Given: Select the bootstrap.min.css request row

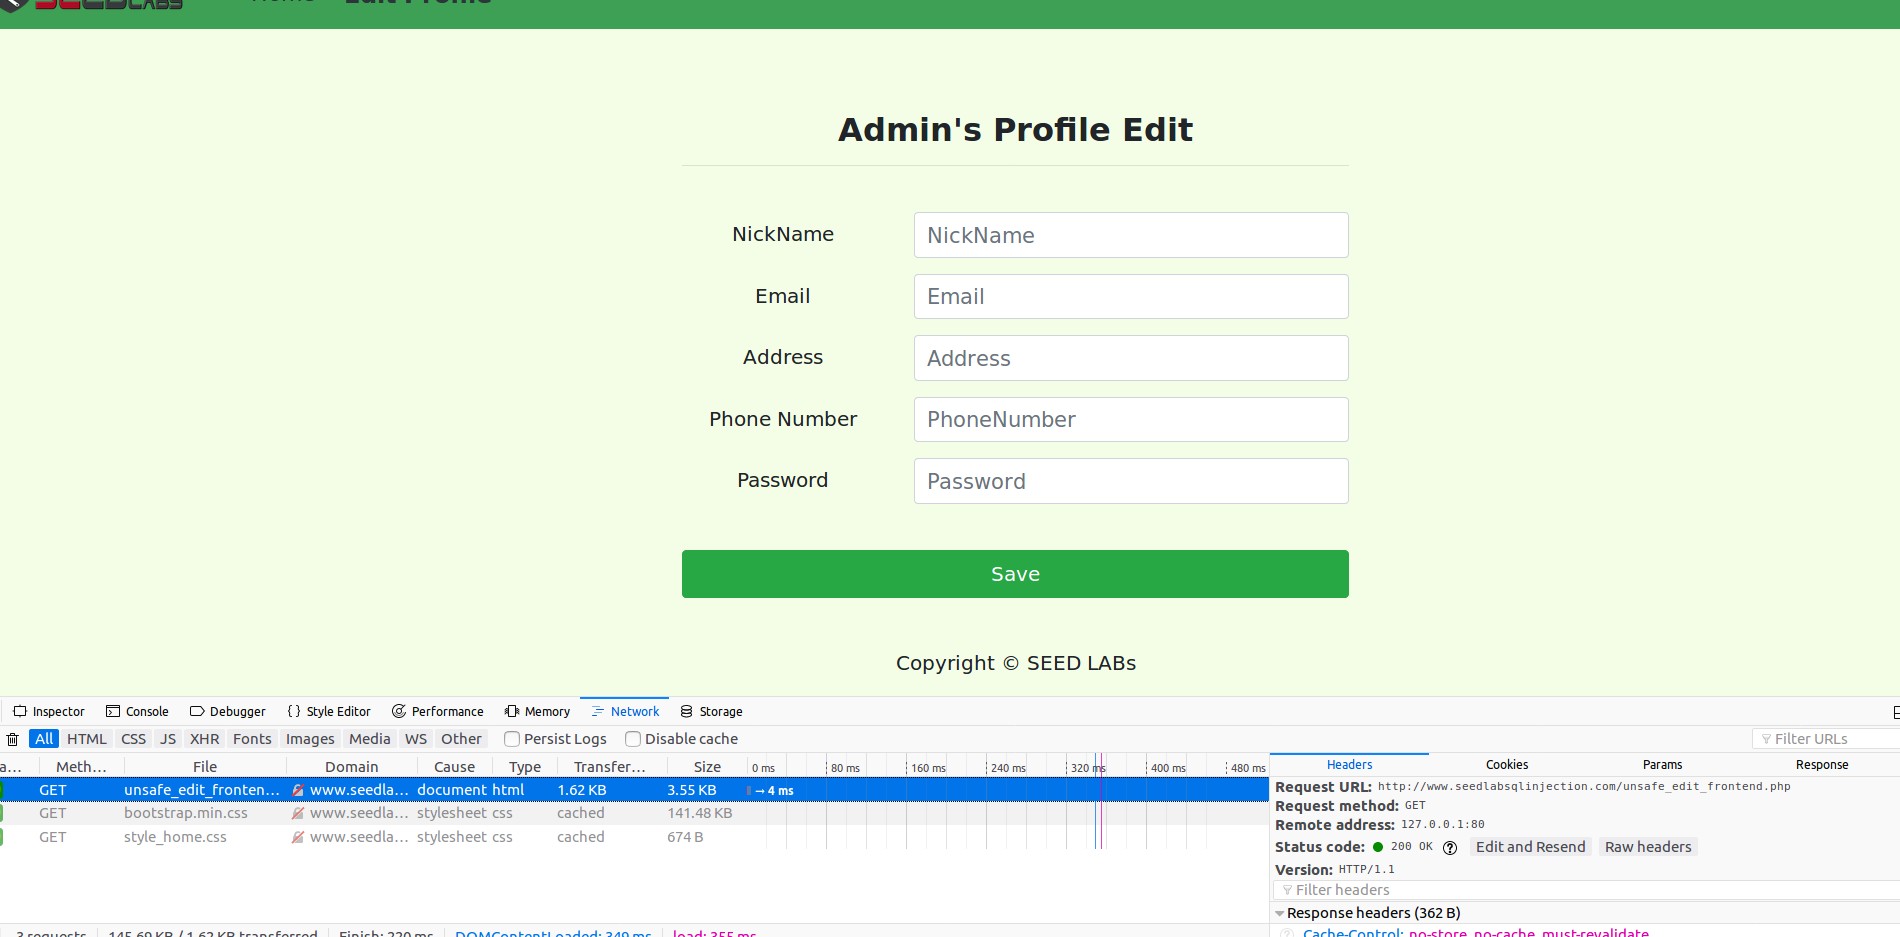Looking at the screenshot, I should (x=634, y=813).
